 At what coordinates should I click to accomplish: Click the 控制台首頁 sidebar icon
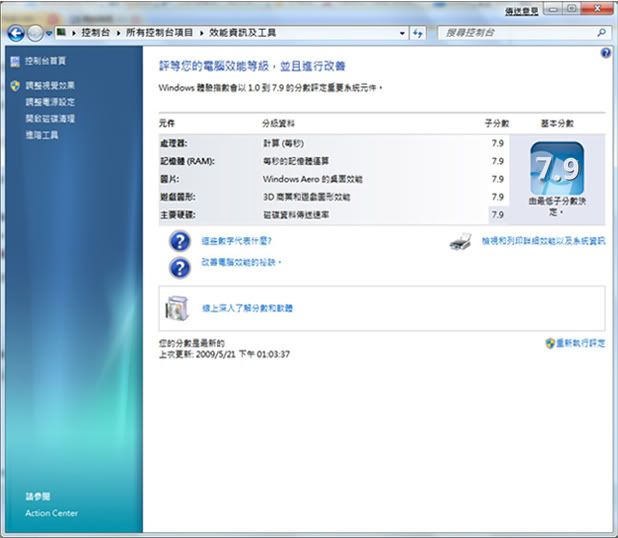pos(15,61)
